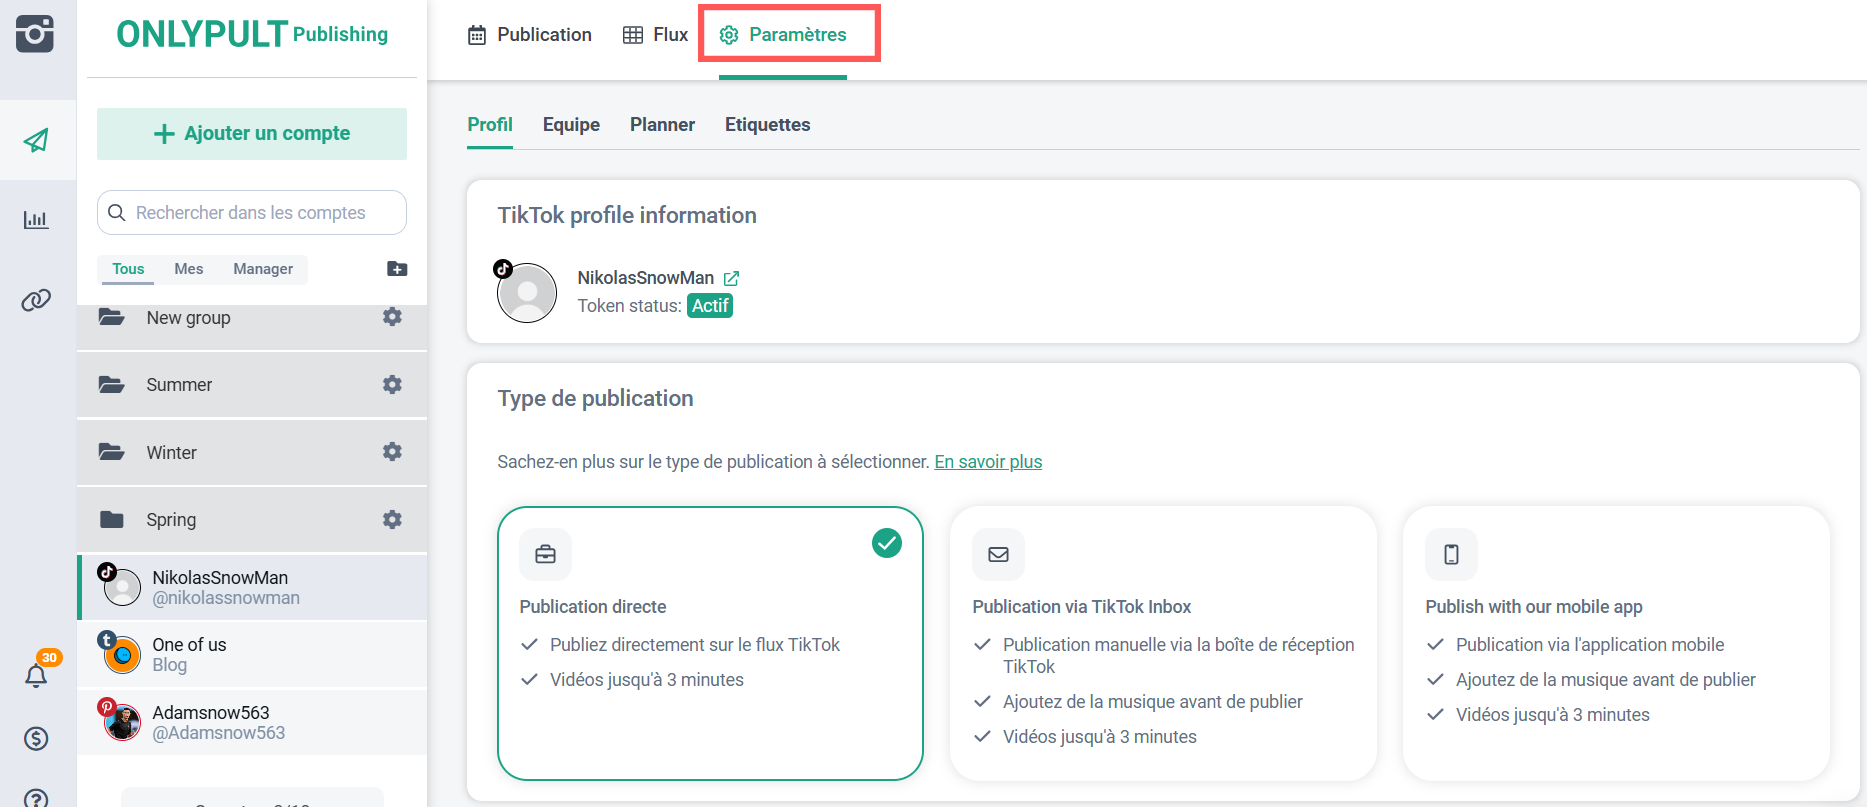This screenshot has height=807, width=1867.
Task: Open settings gear for Winter group
Action: (392, 452)
